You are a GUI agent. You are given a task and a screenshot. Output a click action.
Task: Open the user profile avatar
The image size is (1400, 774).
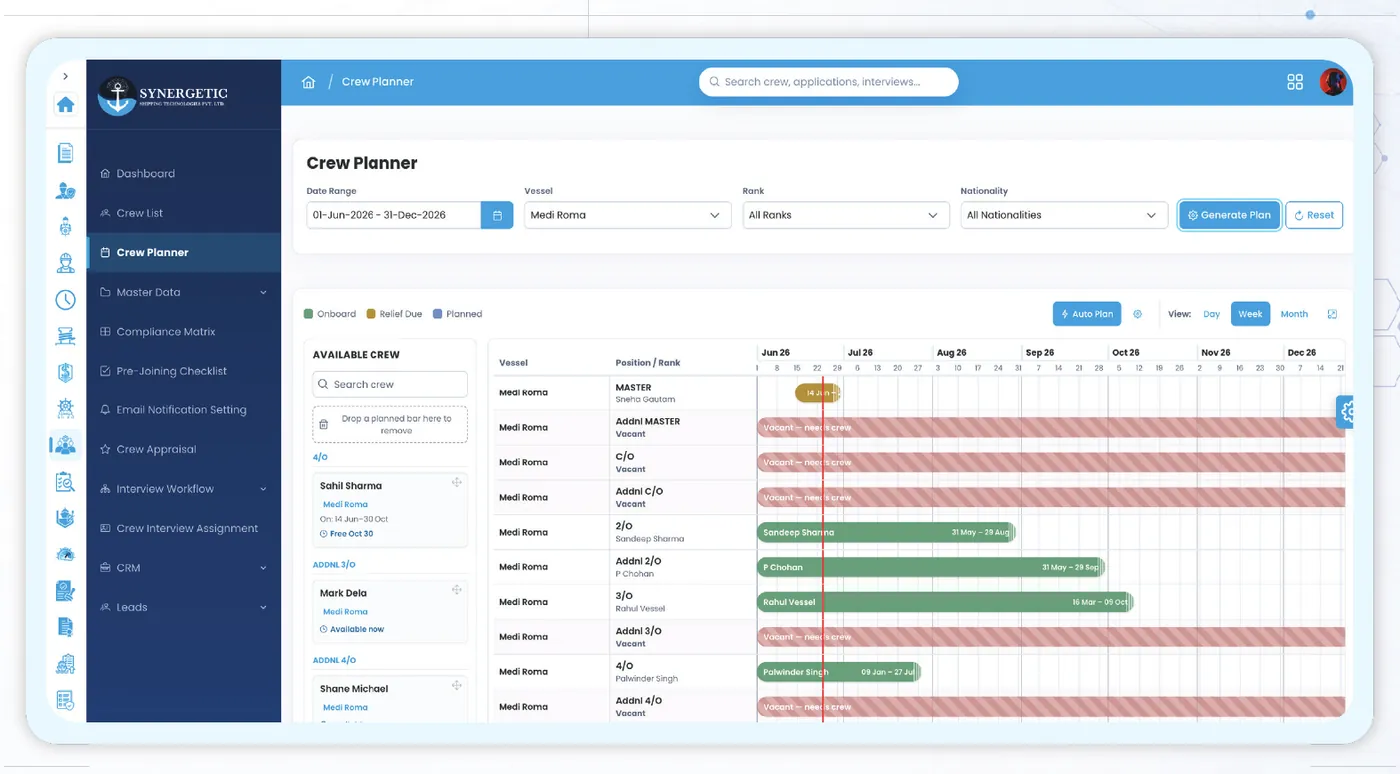(x=1332, y=82)
